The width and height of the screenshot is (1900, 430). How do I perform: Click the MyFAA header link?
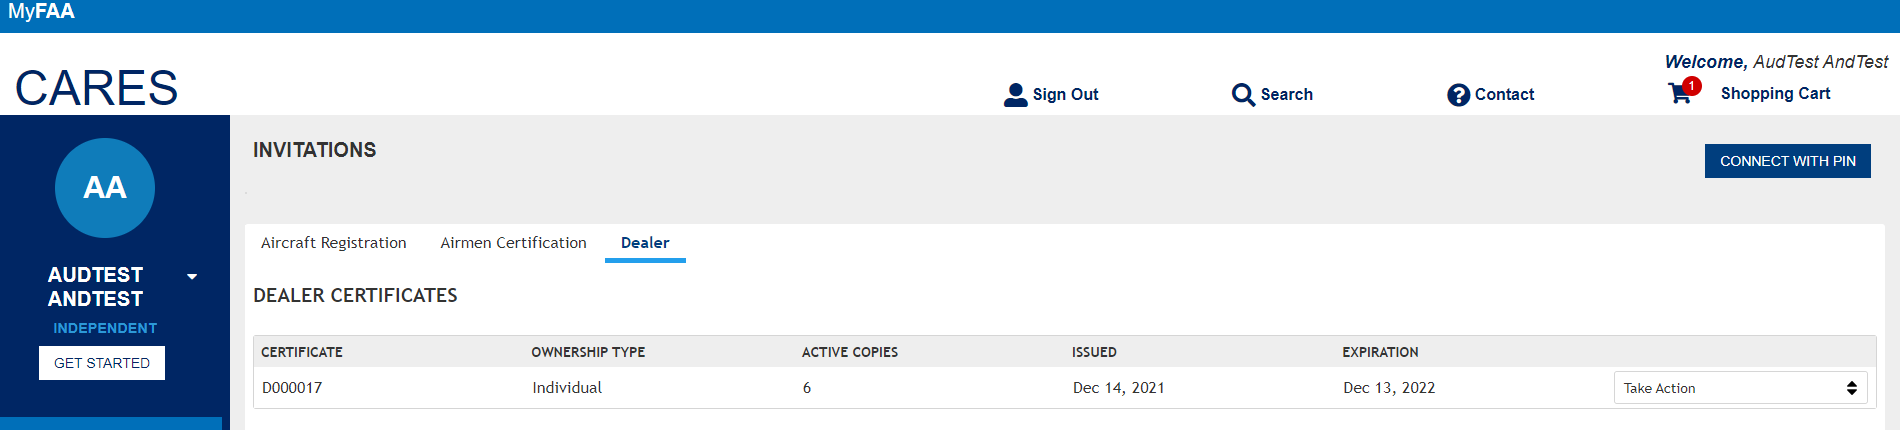[41, 12]
